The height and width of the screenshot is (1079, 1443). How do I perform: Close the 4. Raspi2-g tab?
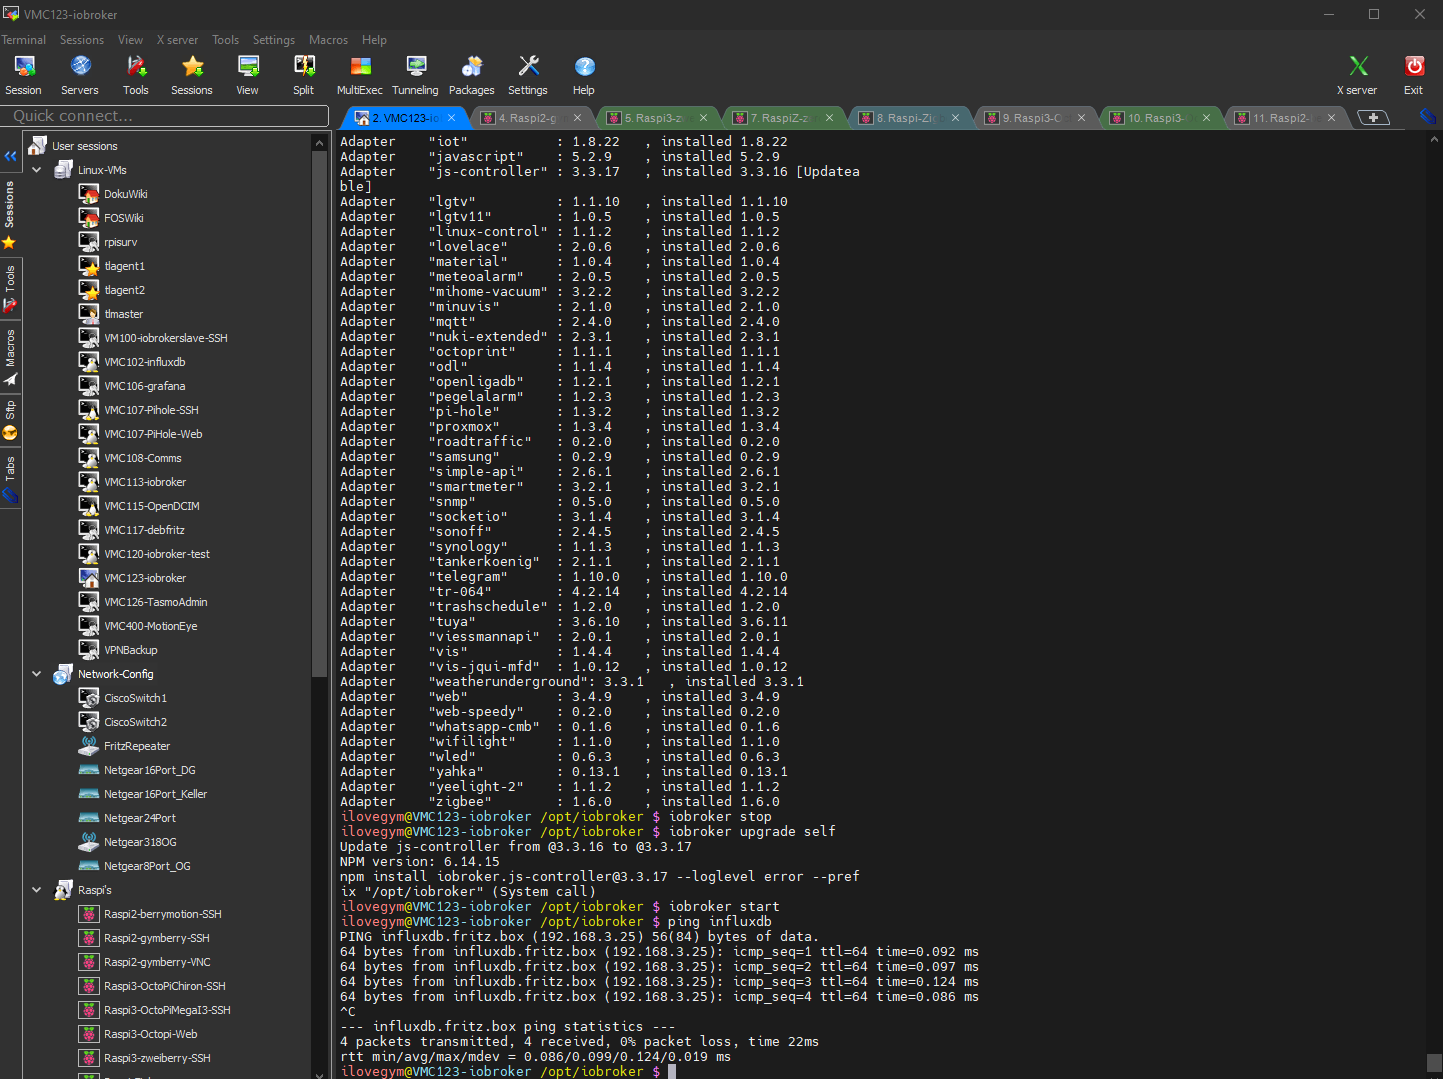tap(578, 118)
